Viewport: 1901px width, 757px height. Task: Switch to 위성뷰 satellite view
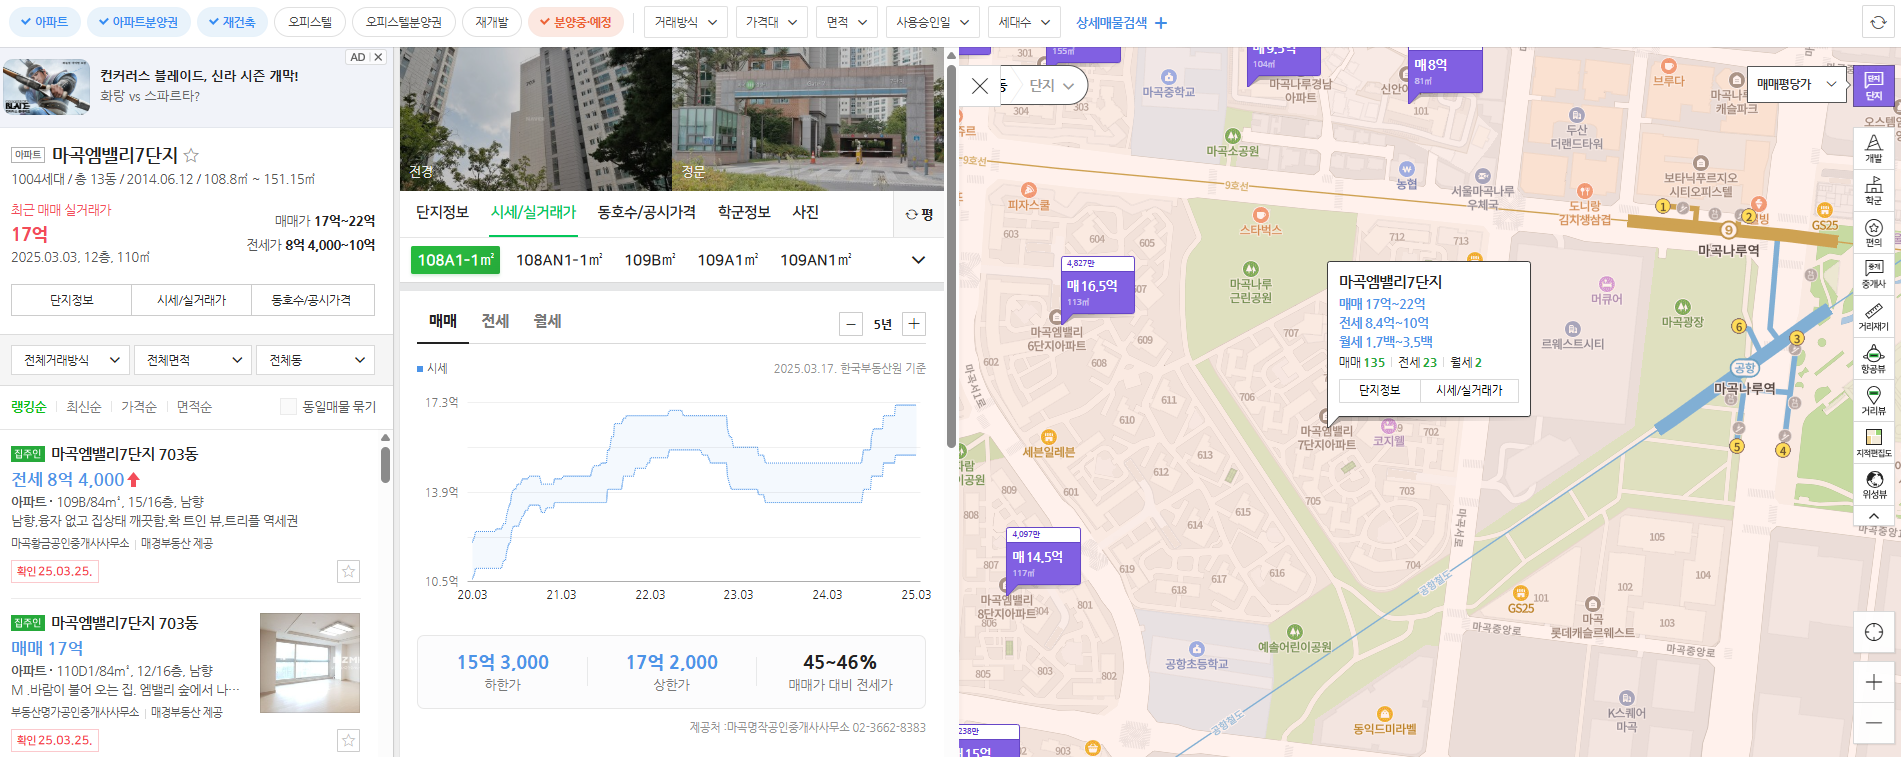[x=1873, y=485]
